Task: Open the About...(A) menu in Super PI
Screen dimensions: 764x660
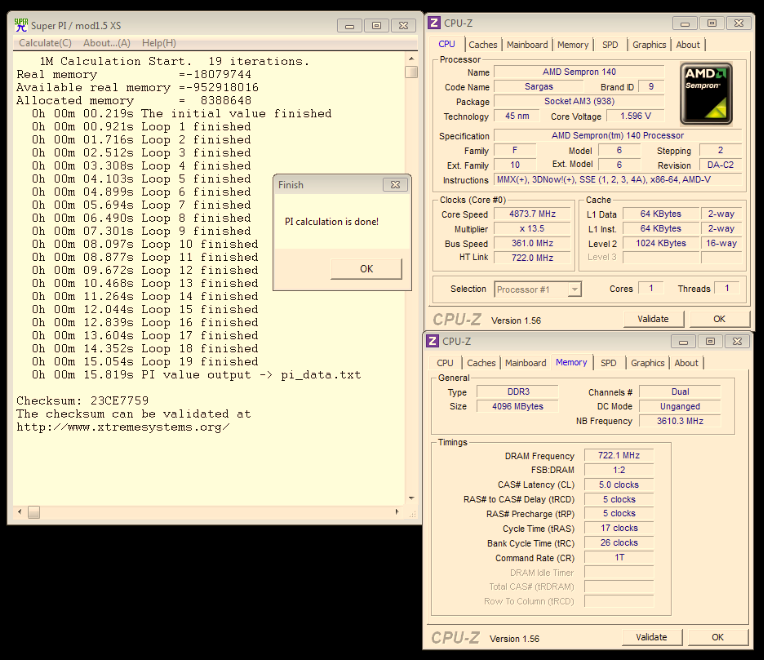Action: 107,43
